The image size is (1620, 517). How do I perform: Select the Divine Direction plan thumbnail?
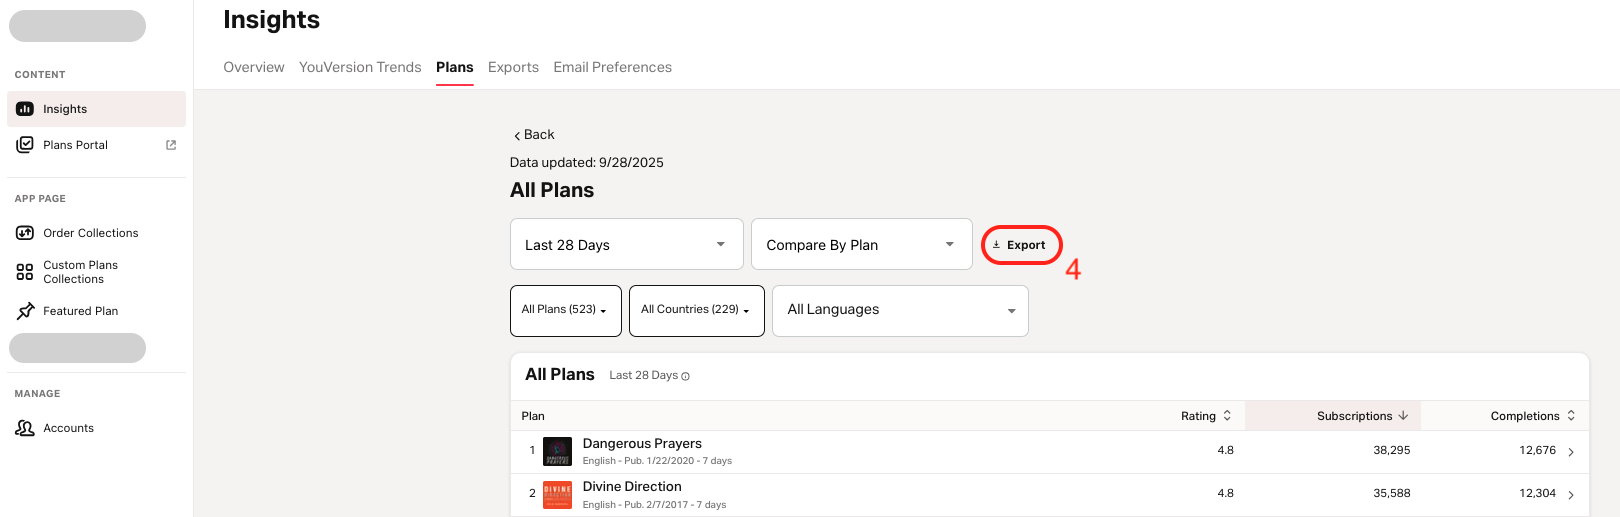pos(557,494)
